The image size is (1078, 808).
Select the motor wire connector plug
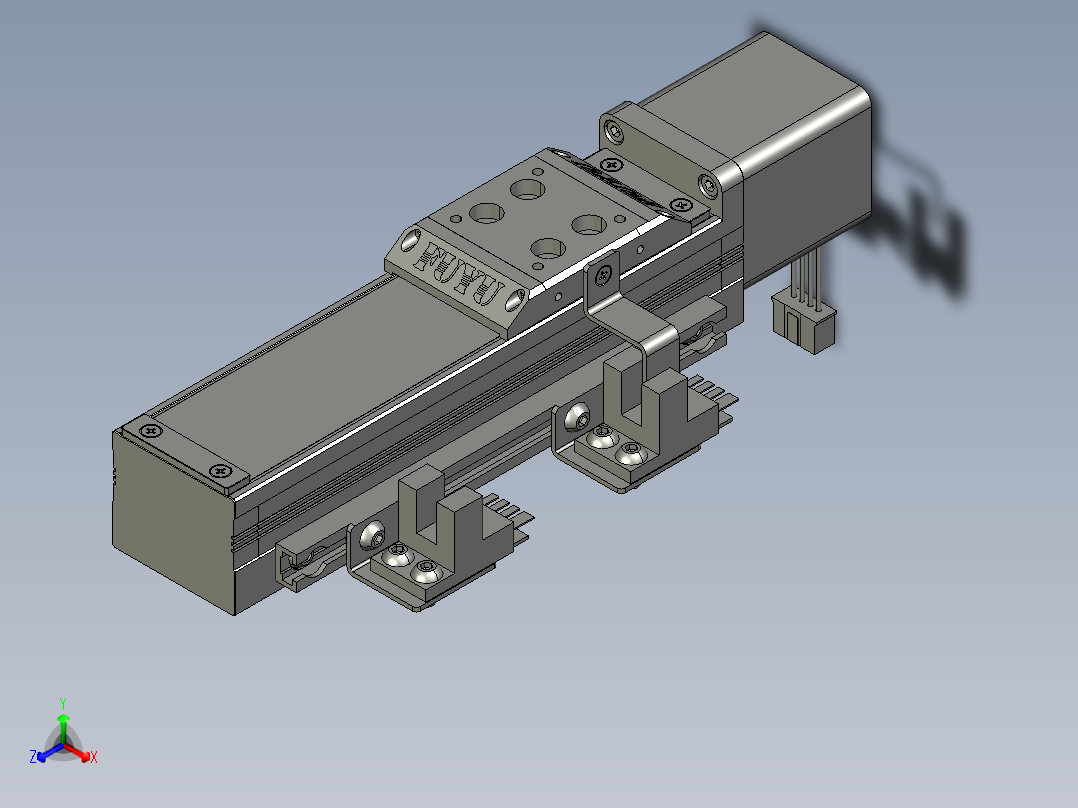click(804, 320)
